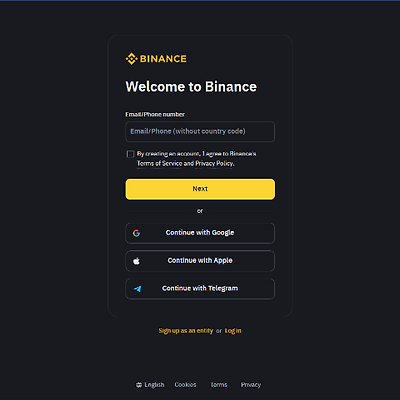
Task: Click the yellow Next button
Action: pos(200,189)
